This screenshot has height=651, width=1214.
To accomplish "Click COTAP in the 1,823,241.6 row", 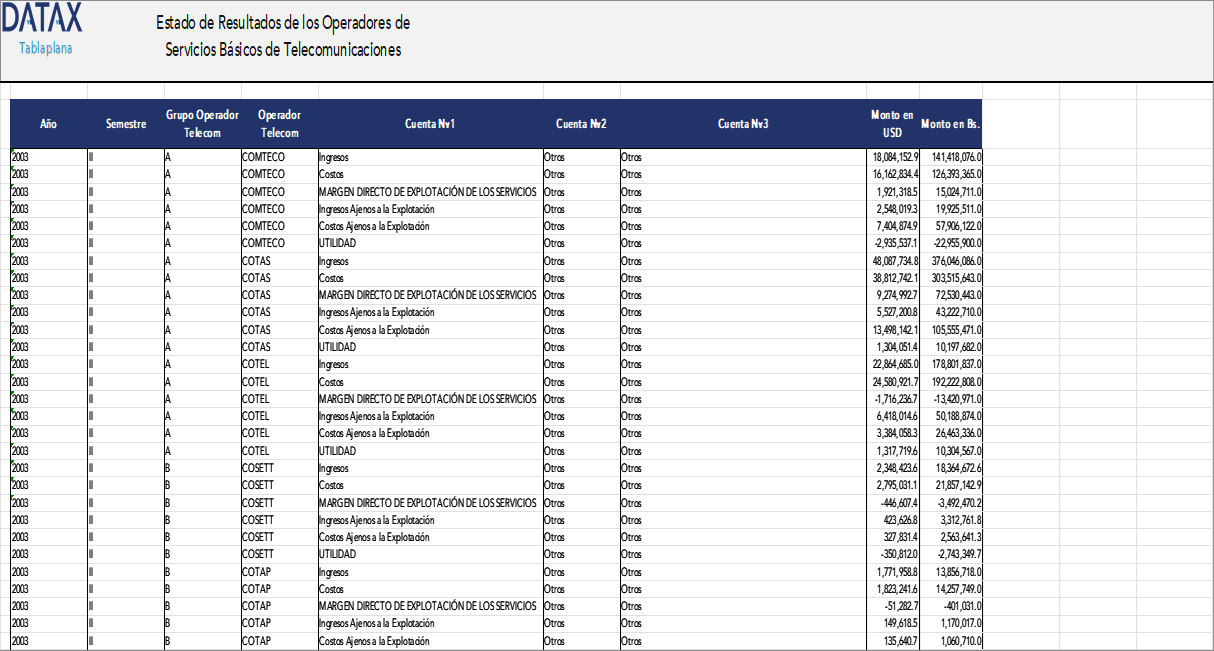I will click(279, 589).
